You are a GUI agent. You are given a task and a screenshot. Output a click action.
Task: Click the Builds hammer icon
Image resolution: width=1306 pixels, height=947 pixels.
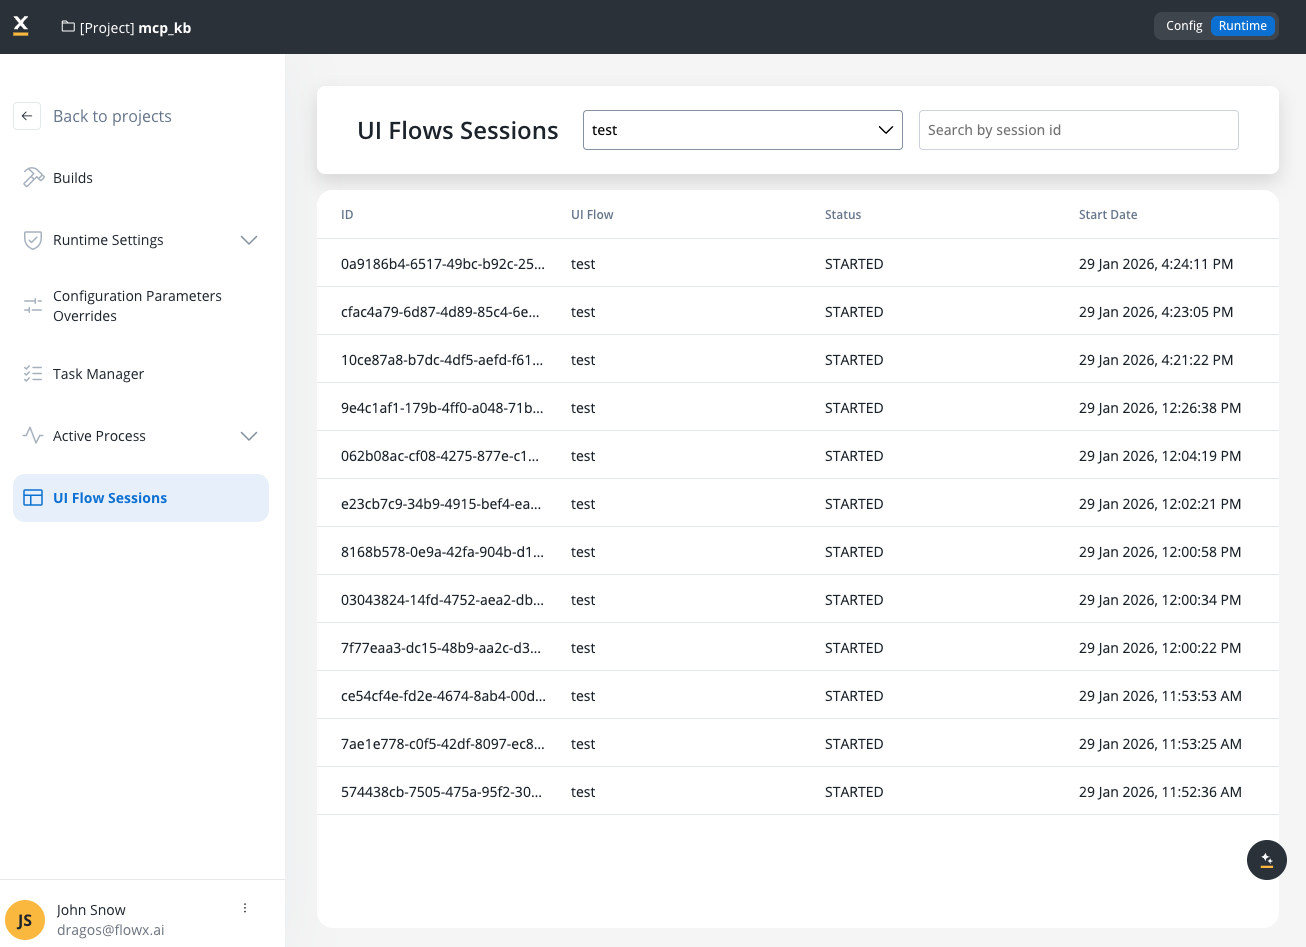click(33, 178)
